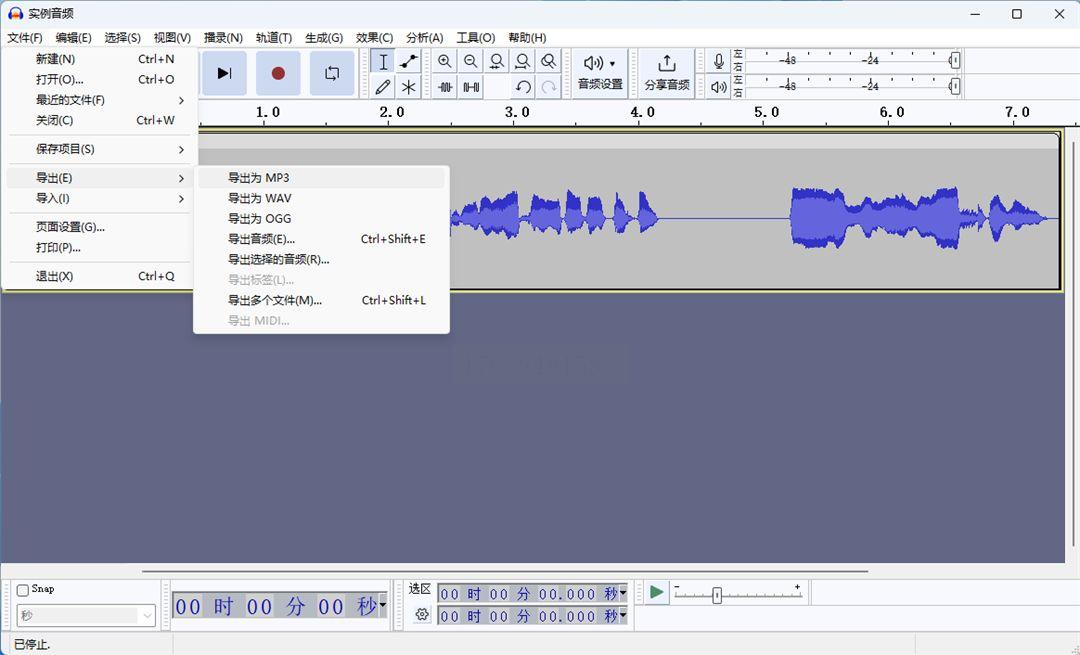Select the I-beam selection tool

pyautogui.click(x=383, y=62)
